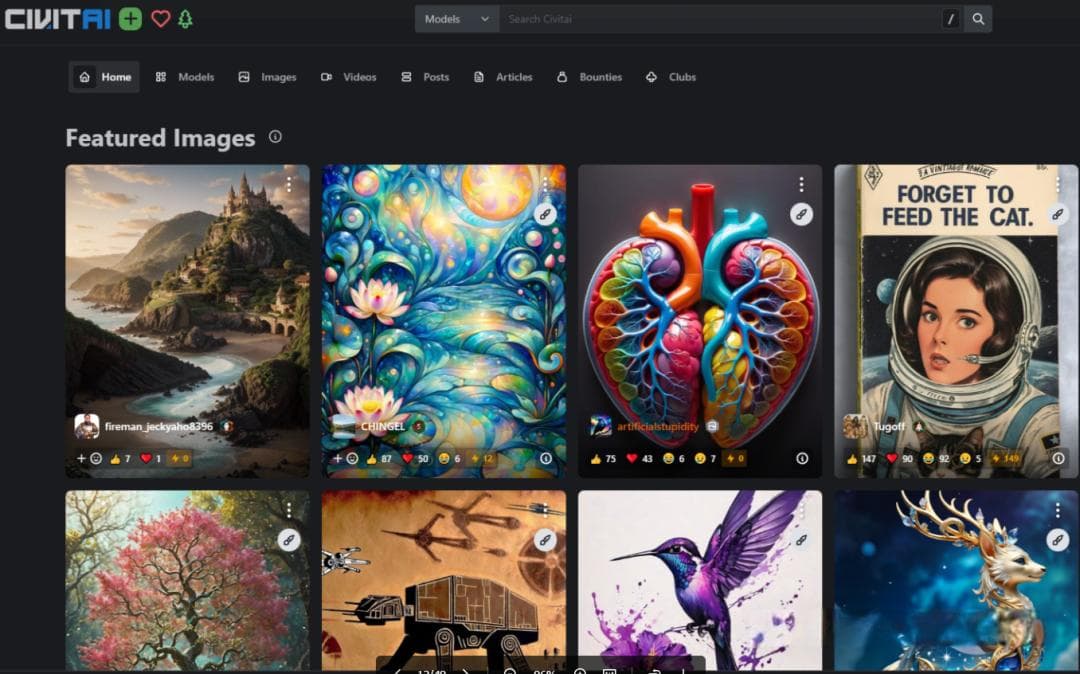Toggle thumbs up (87) on lotus painting
The image size is (1080, 674).
point(379,459)
